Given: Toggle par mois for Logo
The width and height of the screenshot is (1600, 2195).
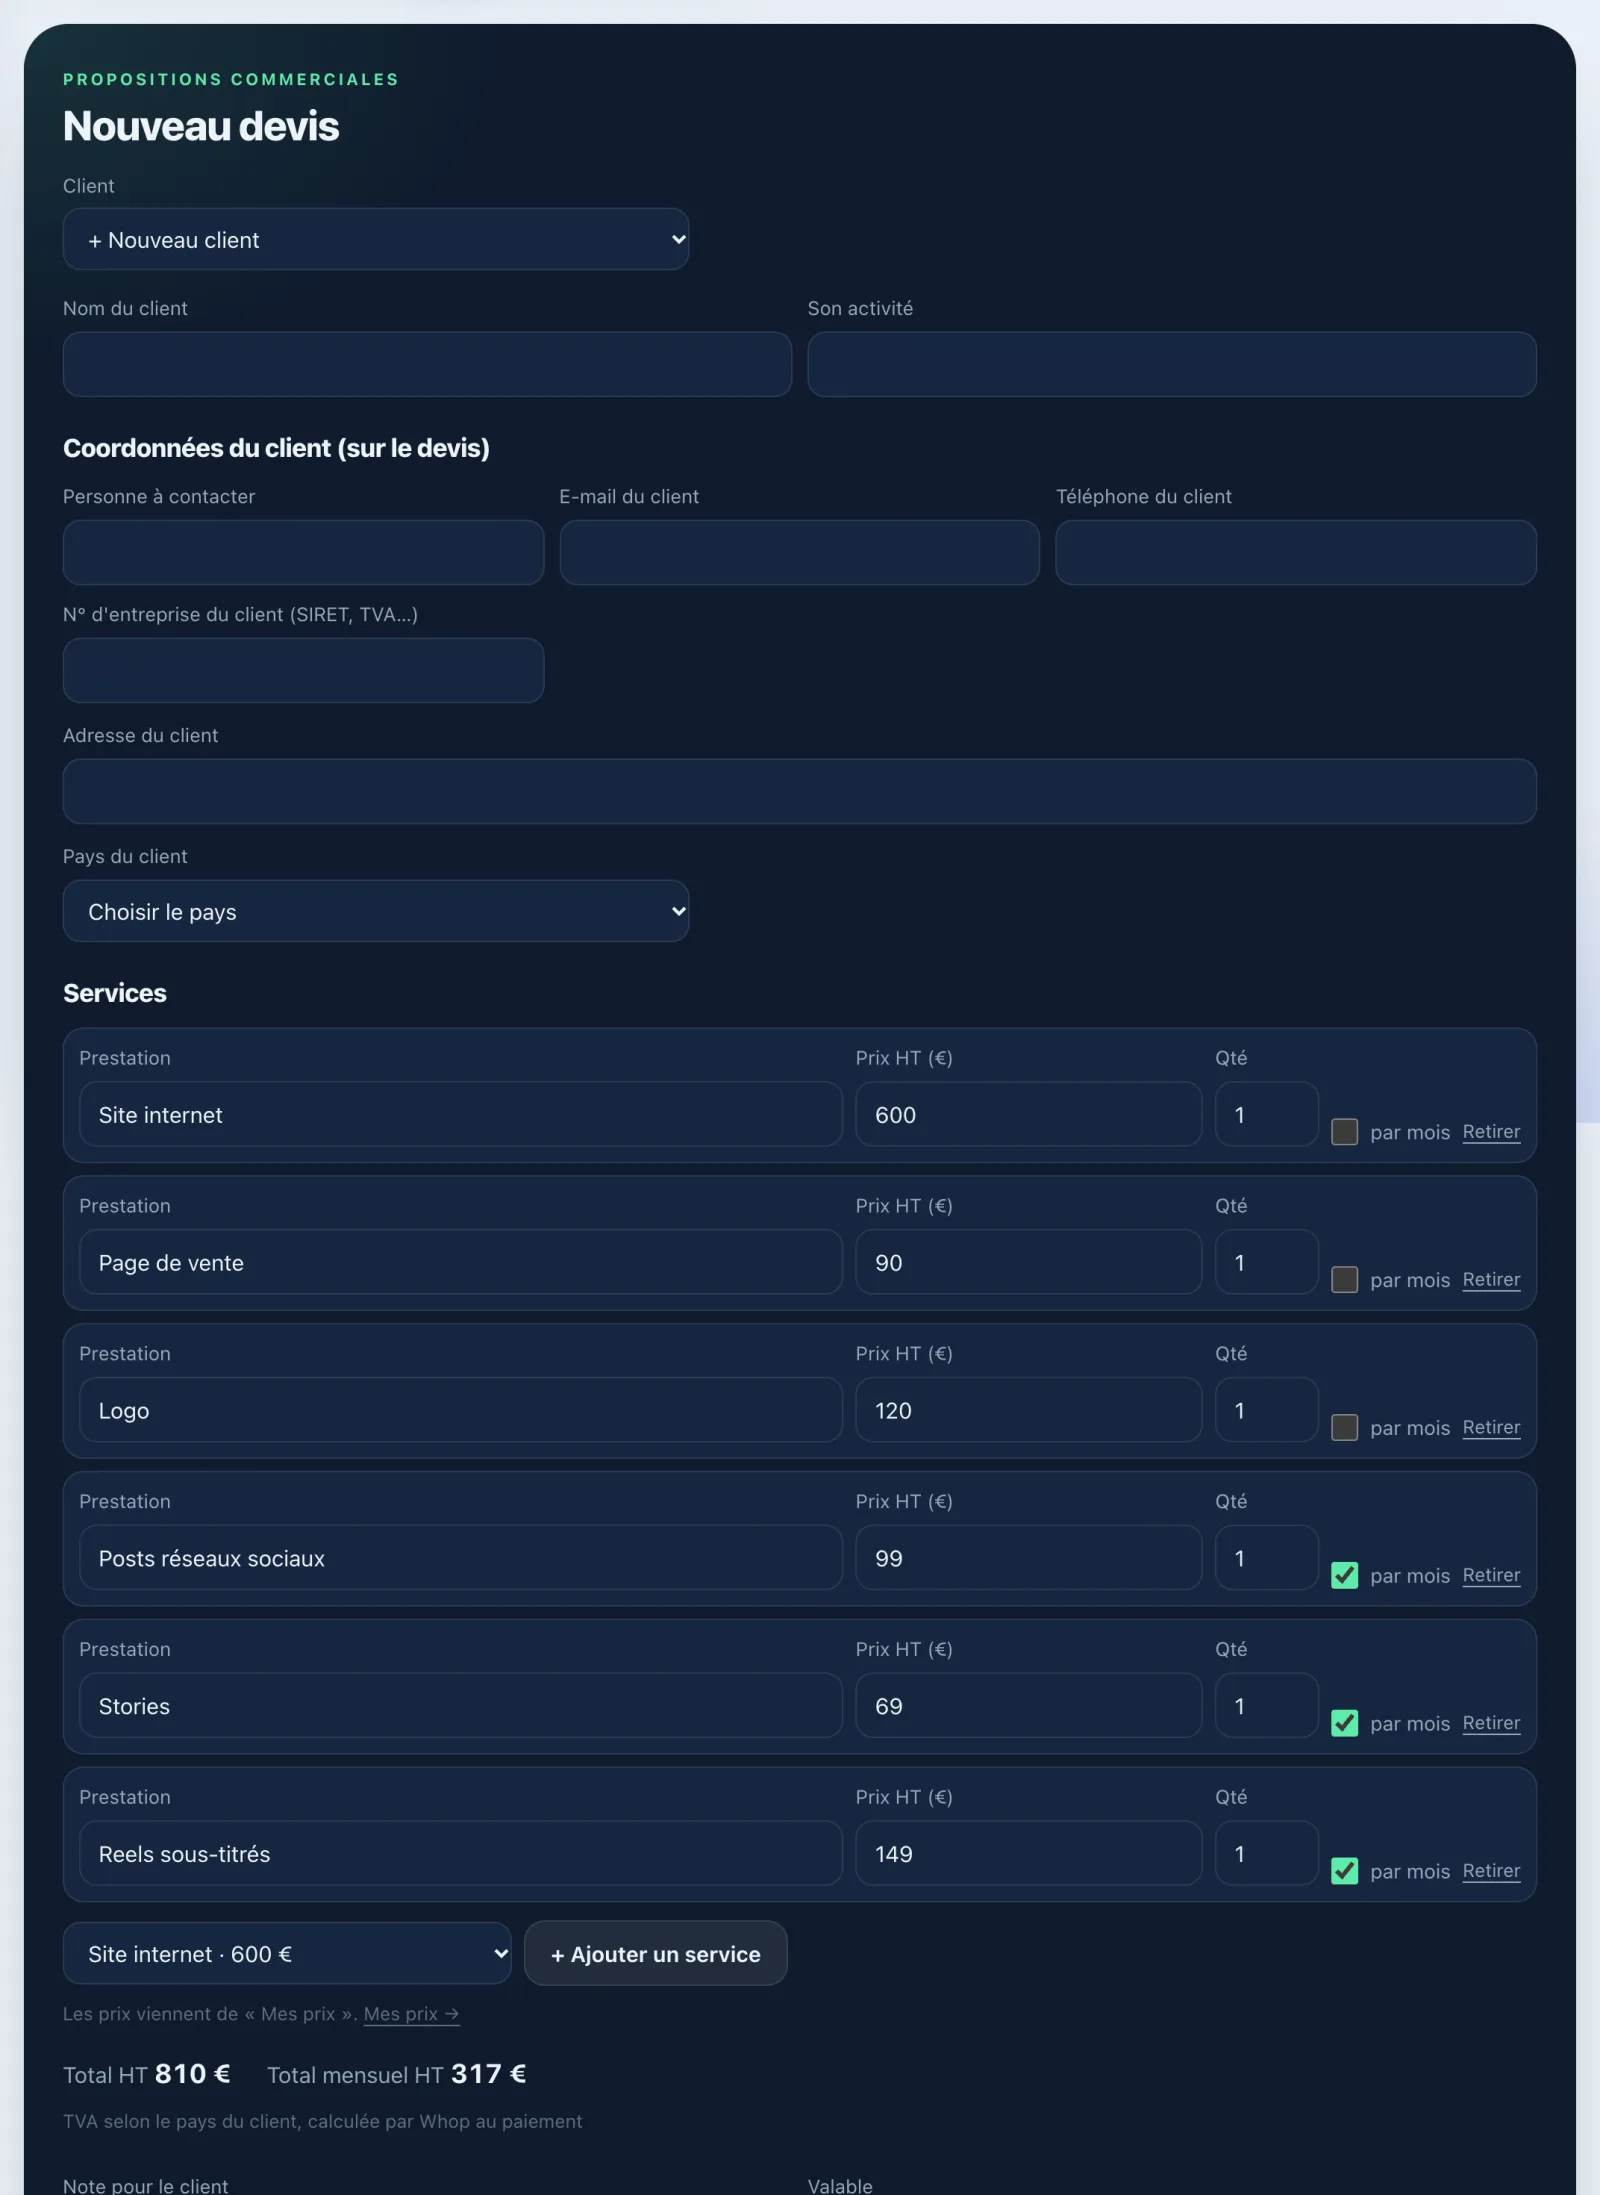Looking at the screenshot, I should click(x=1345, y=1428).
